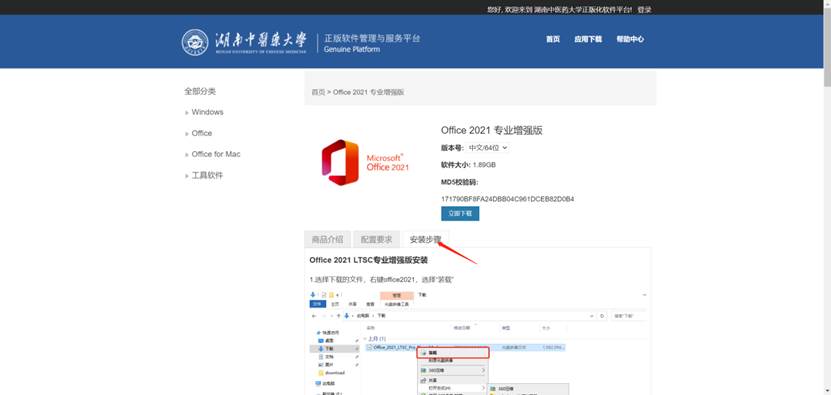This screenshot has width=831, height=395.
Task: Click the Office 2021 专业增强版 product title
Action: pyautogui.click(x=491, y=130)
